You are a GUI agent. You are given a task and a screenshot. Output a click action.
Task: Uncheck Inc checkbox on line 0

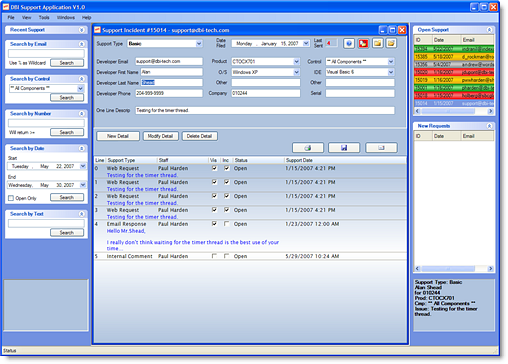point(227,168)
